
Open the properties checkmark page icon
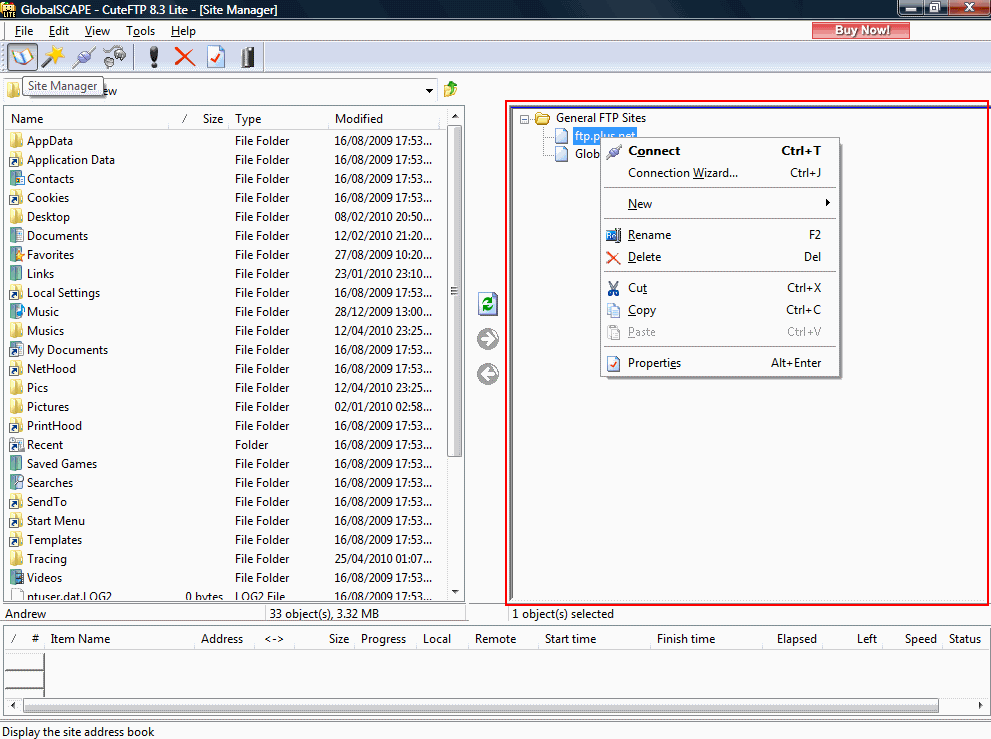click(216, 57)
